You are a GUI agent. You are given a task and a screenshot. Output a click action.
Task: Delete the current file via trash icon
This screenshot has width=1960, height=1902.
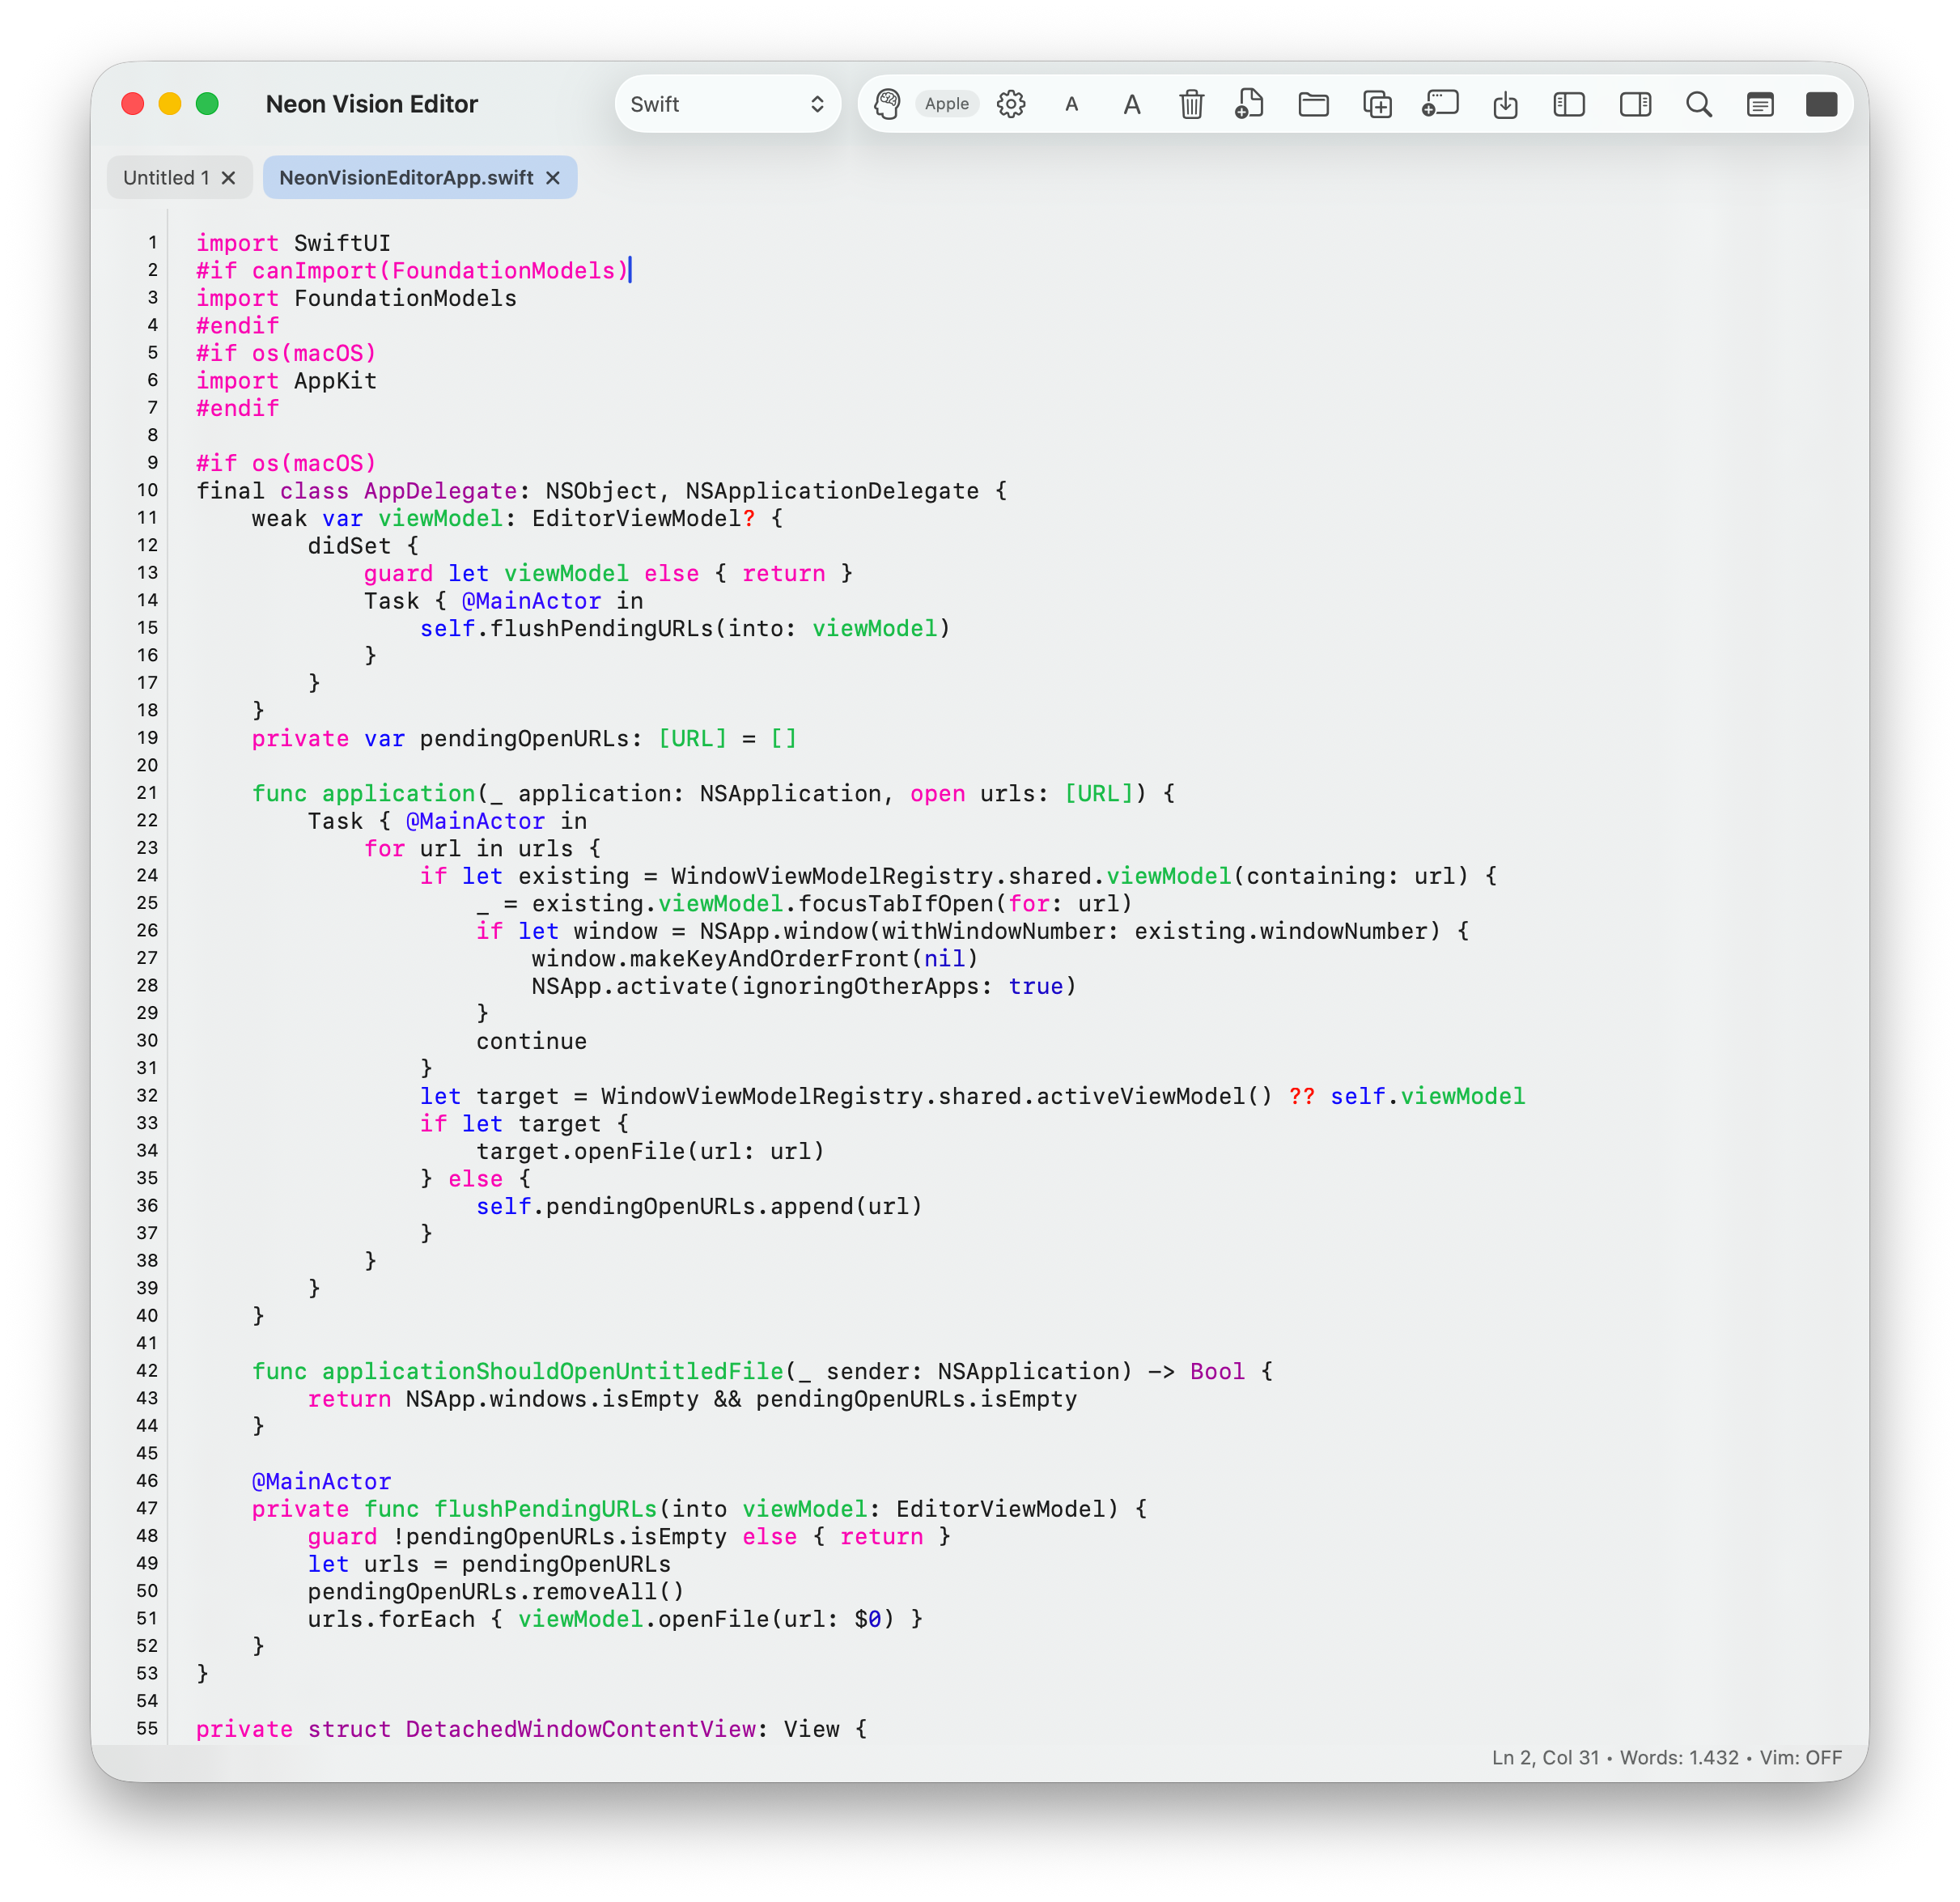(1191, 104)
